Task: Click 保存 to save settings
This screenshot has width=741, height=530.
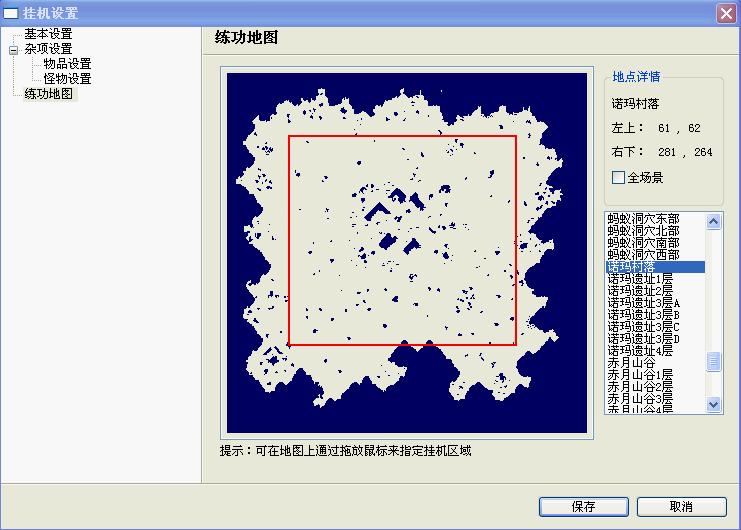Action: tap(584, 507)
